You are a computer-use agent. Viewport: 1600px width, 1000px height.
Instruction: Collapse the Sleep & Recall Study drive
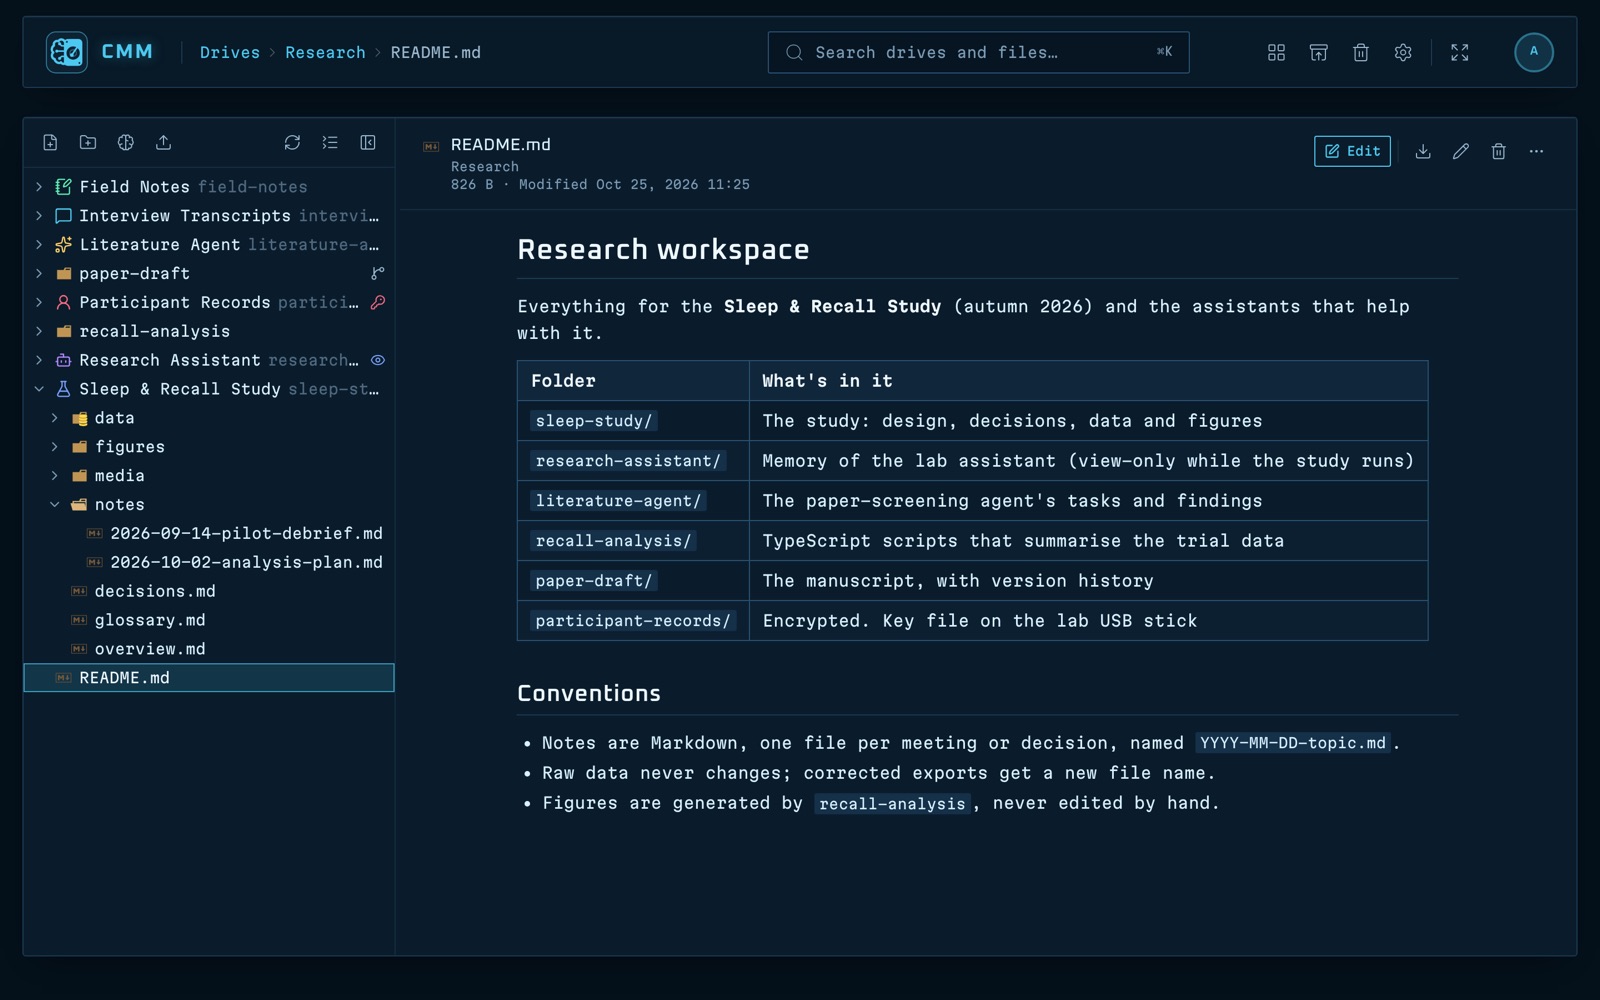click(x=39, y=389)
